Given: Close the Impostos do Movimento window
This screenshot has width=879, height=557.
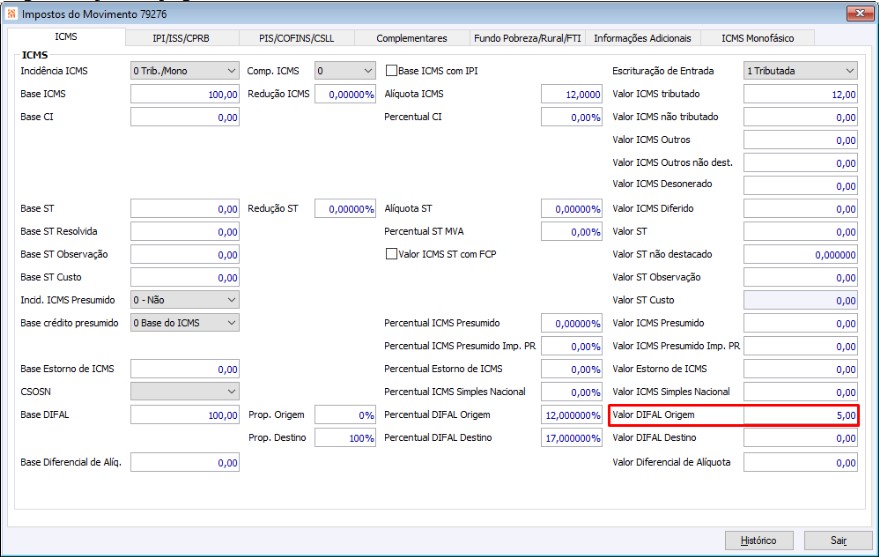Looking at the screenshot, I should (x=859, y=13).
